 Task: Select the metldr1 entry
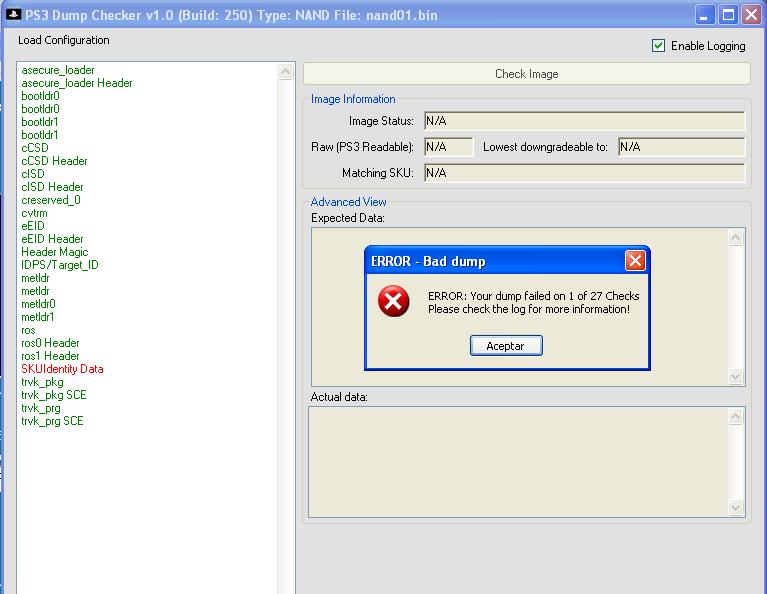38,317
